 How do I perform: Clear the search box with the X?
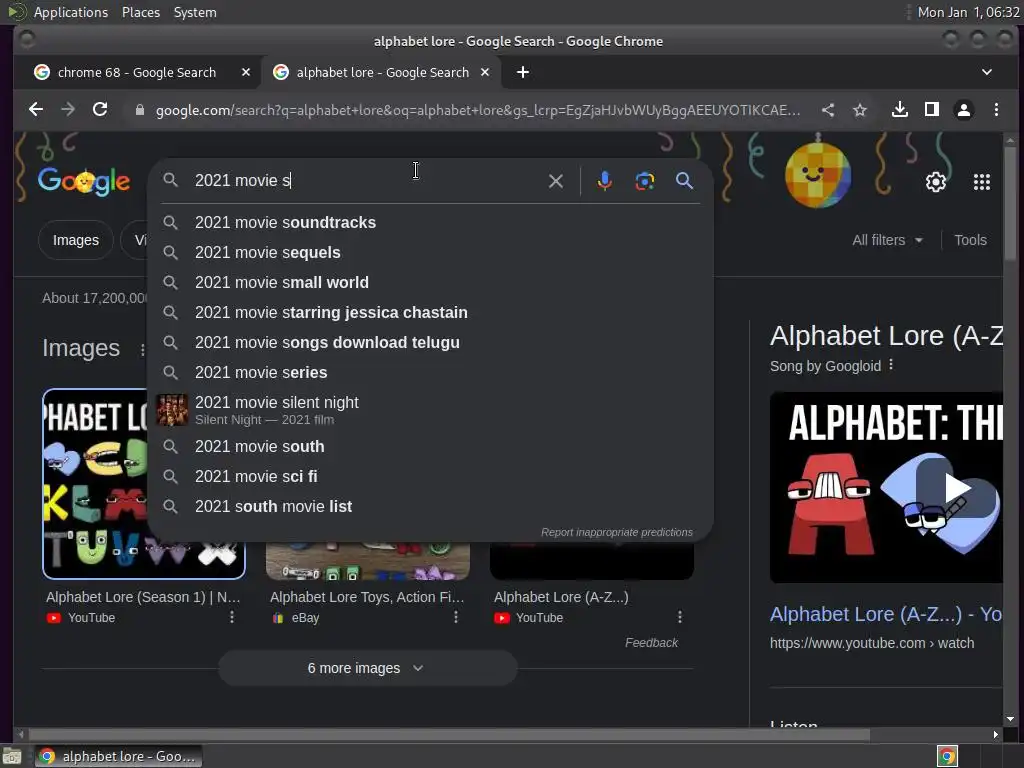pos(556,181)
